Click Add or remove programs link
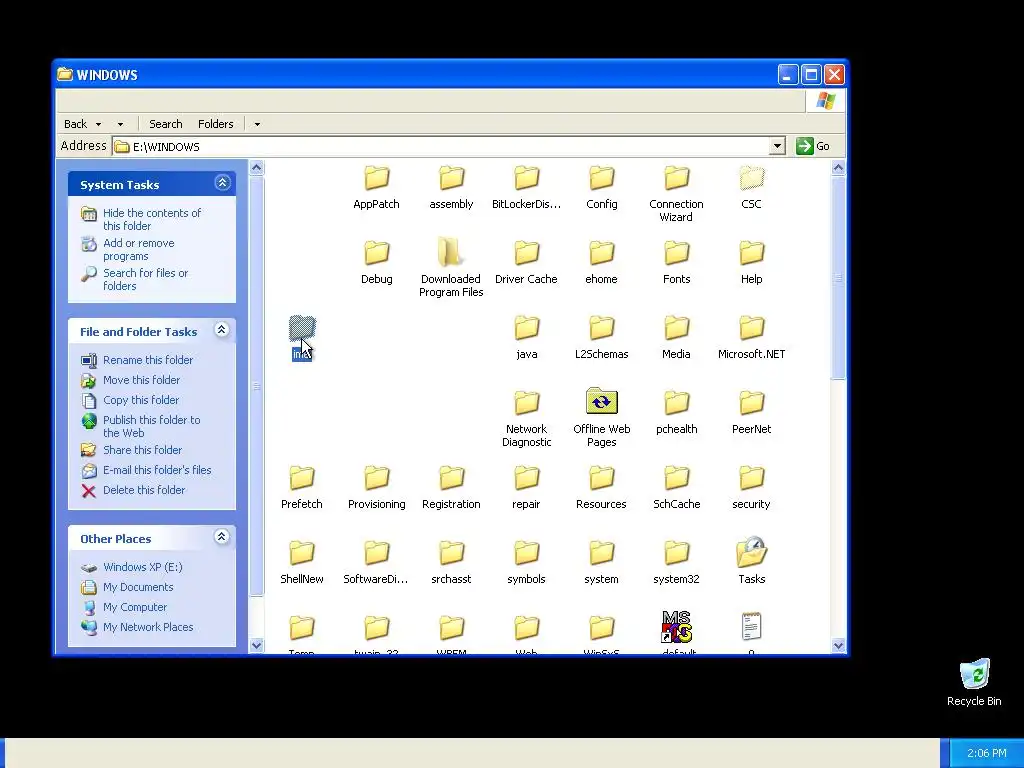 tap(139, 249)
